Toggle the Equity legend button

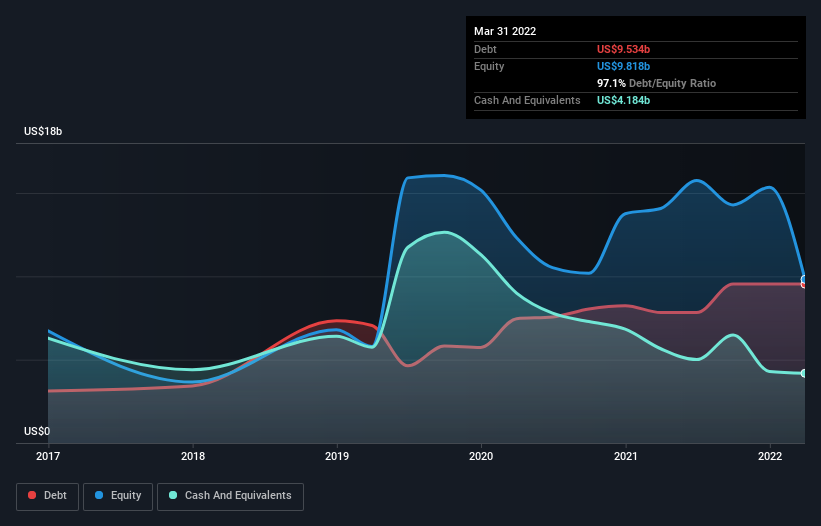point(118,496)
